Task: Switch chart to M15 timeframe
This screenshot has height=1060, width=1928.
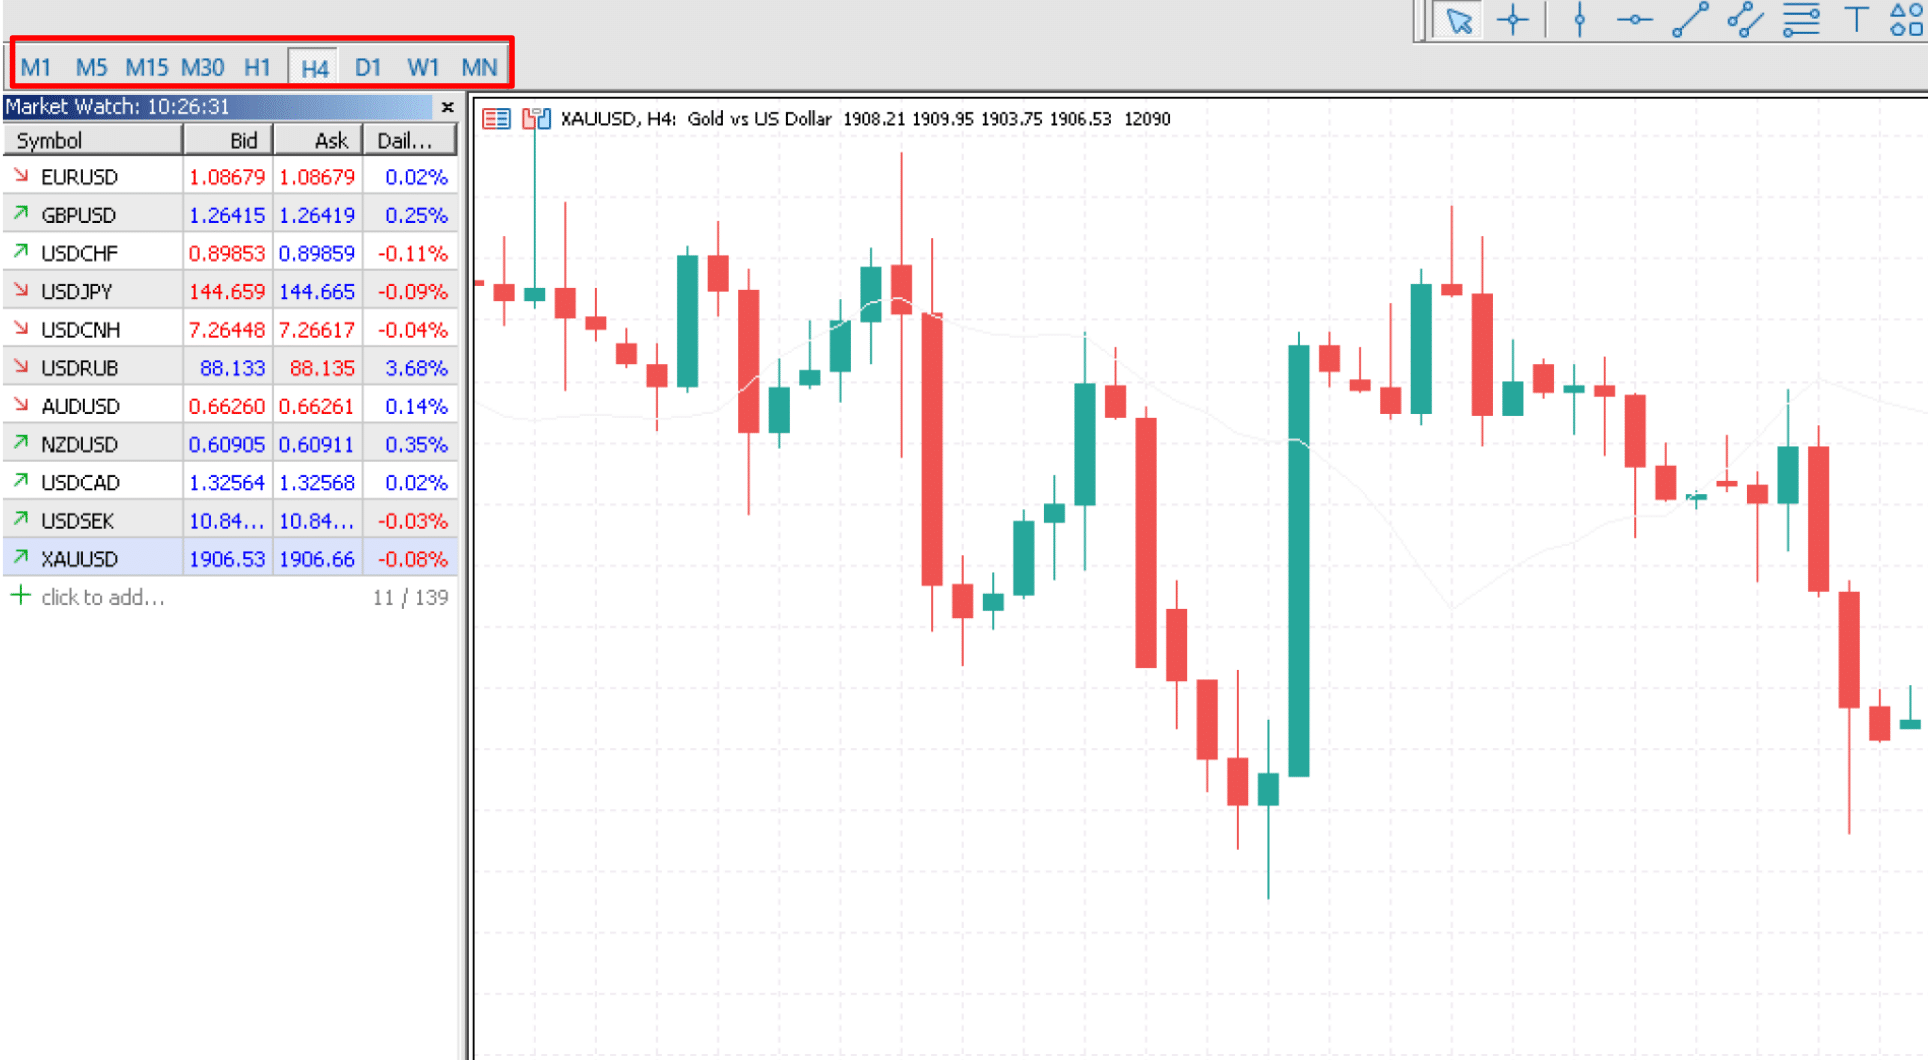Action: click(x=146, y=67)
